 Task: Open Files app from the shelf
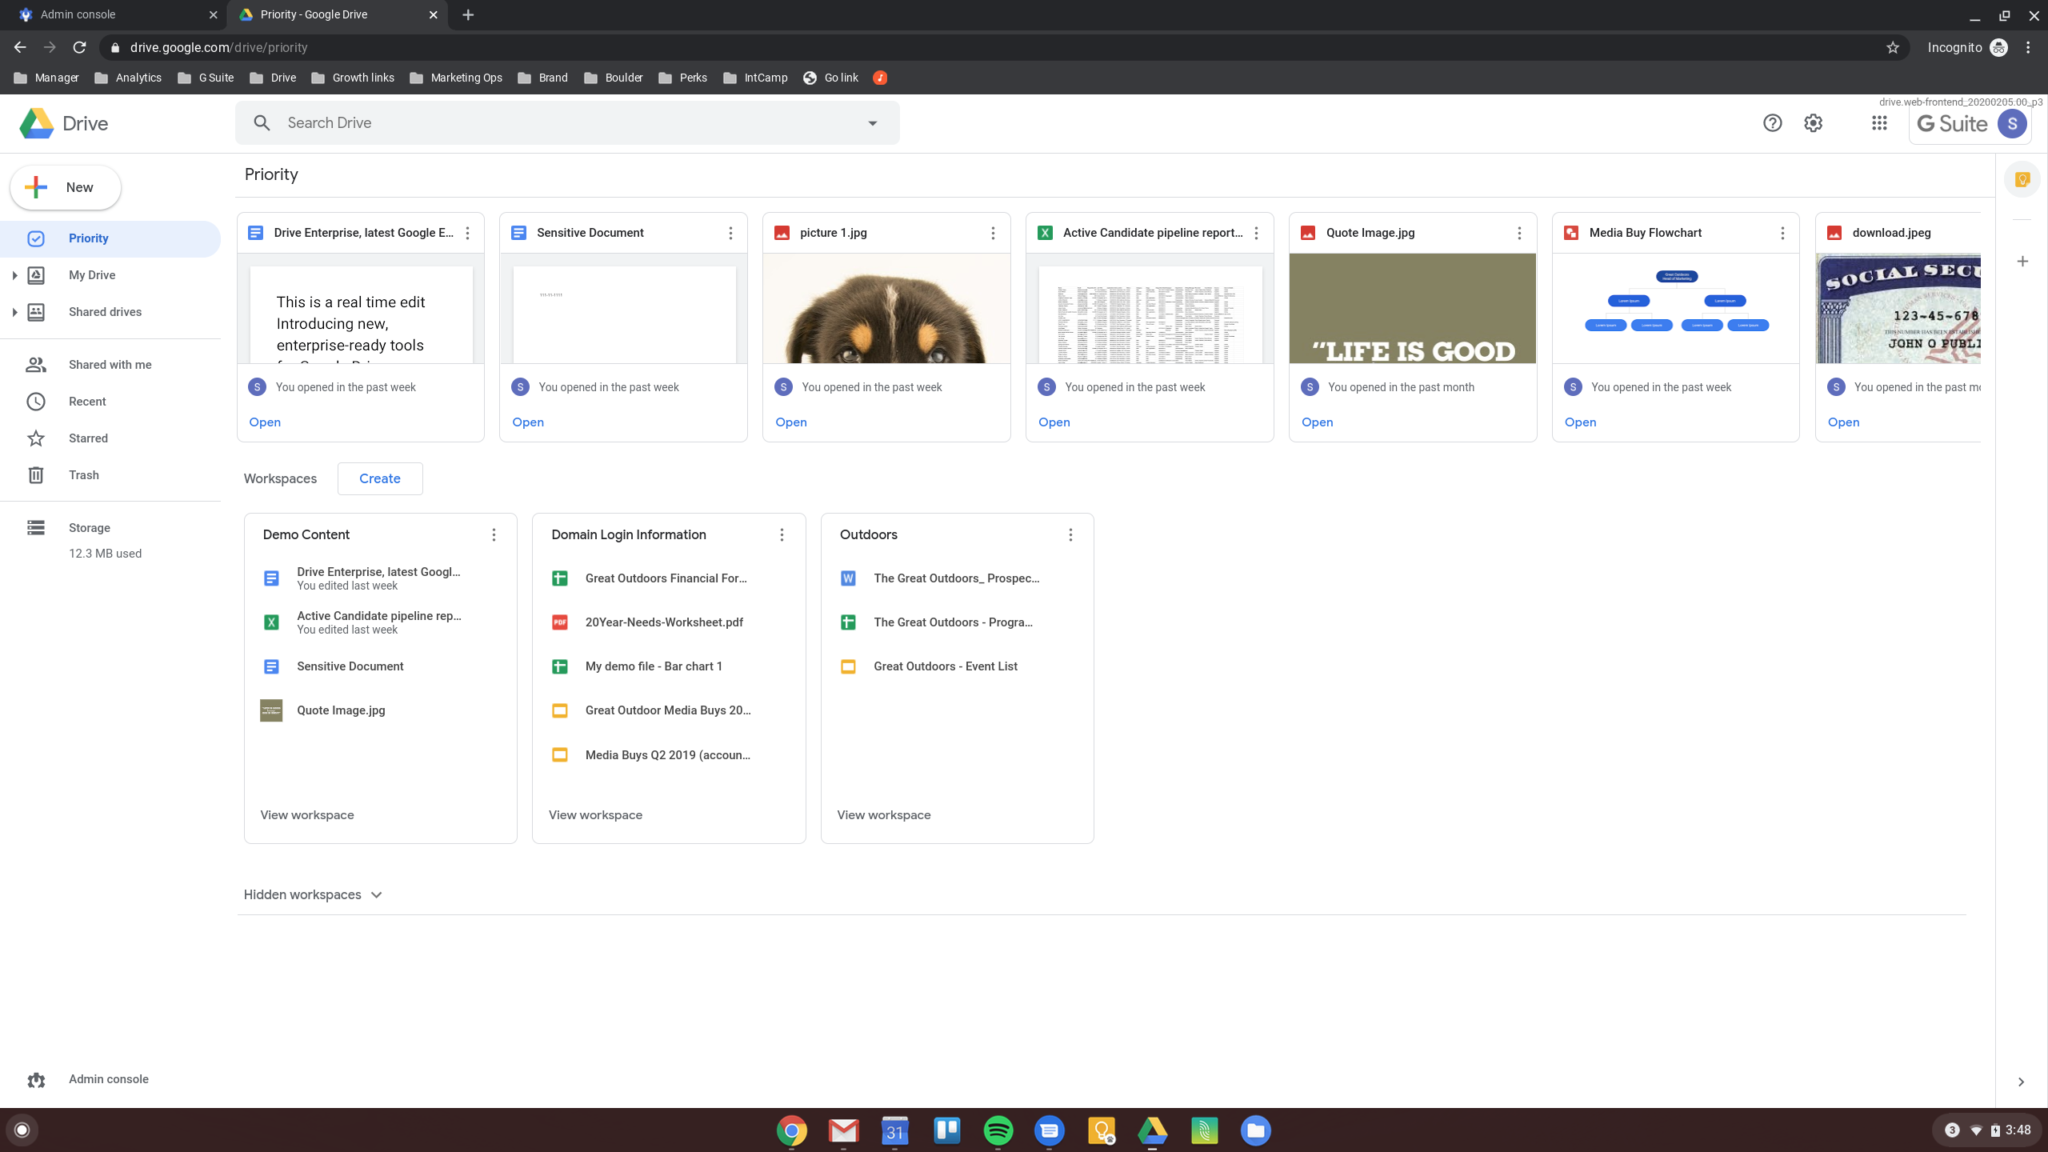pos(1256,1131)
